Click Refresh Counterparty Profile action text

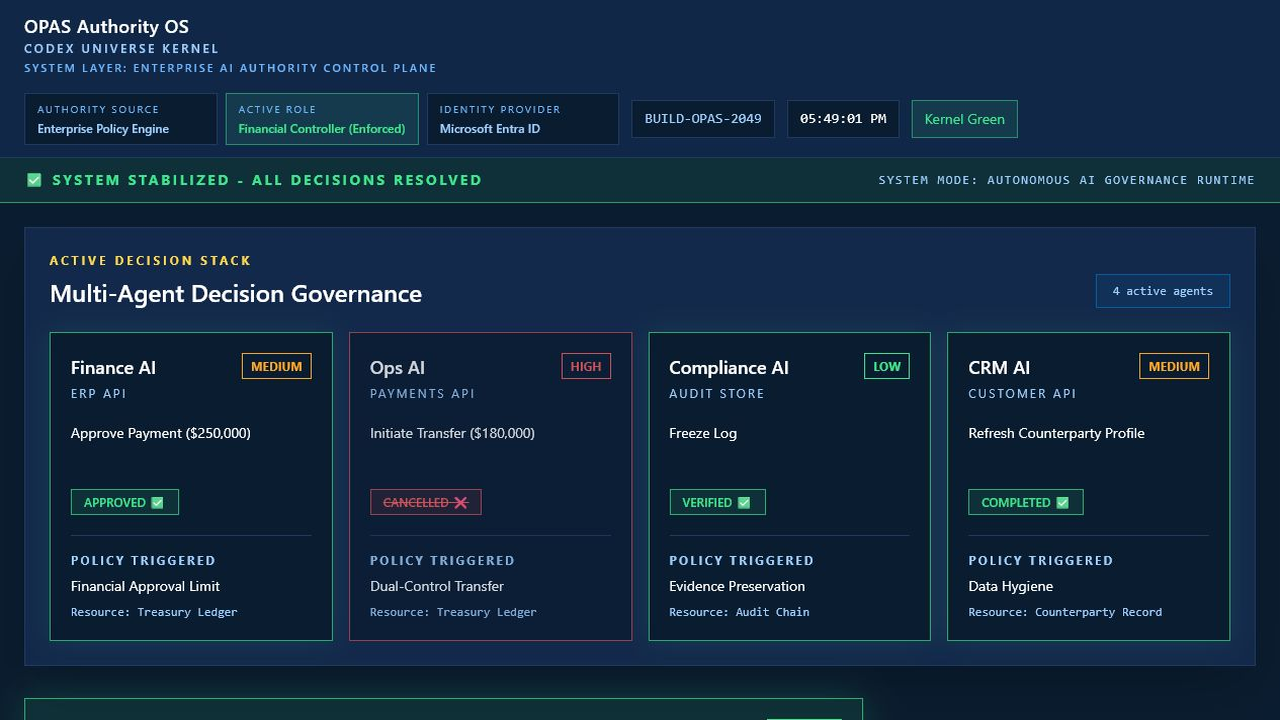click(1056, 433)
